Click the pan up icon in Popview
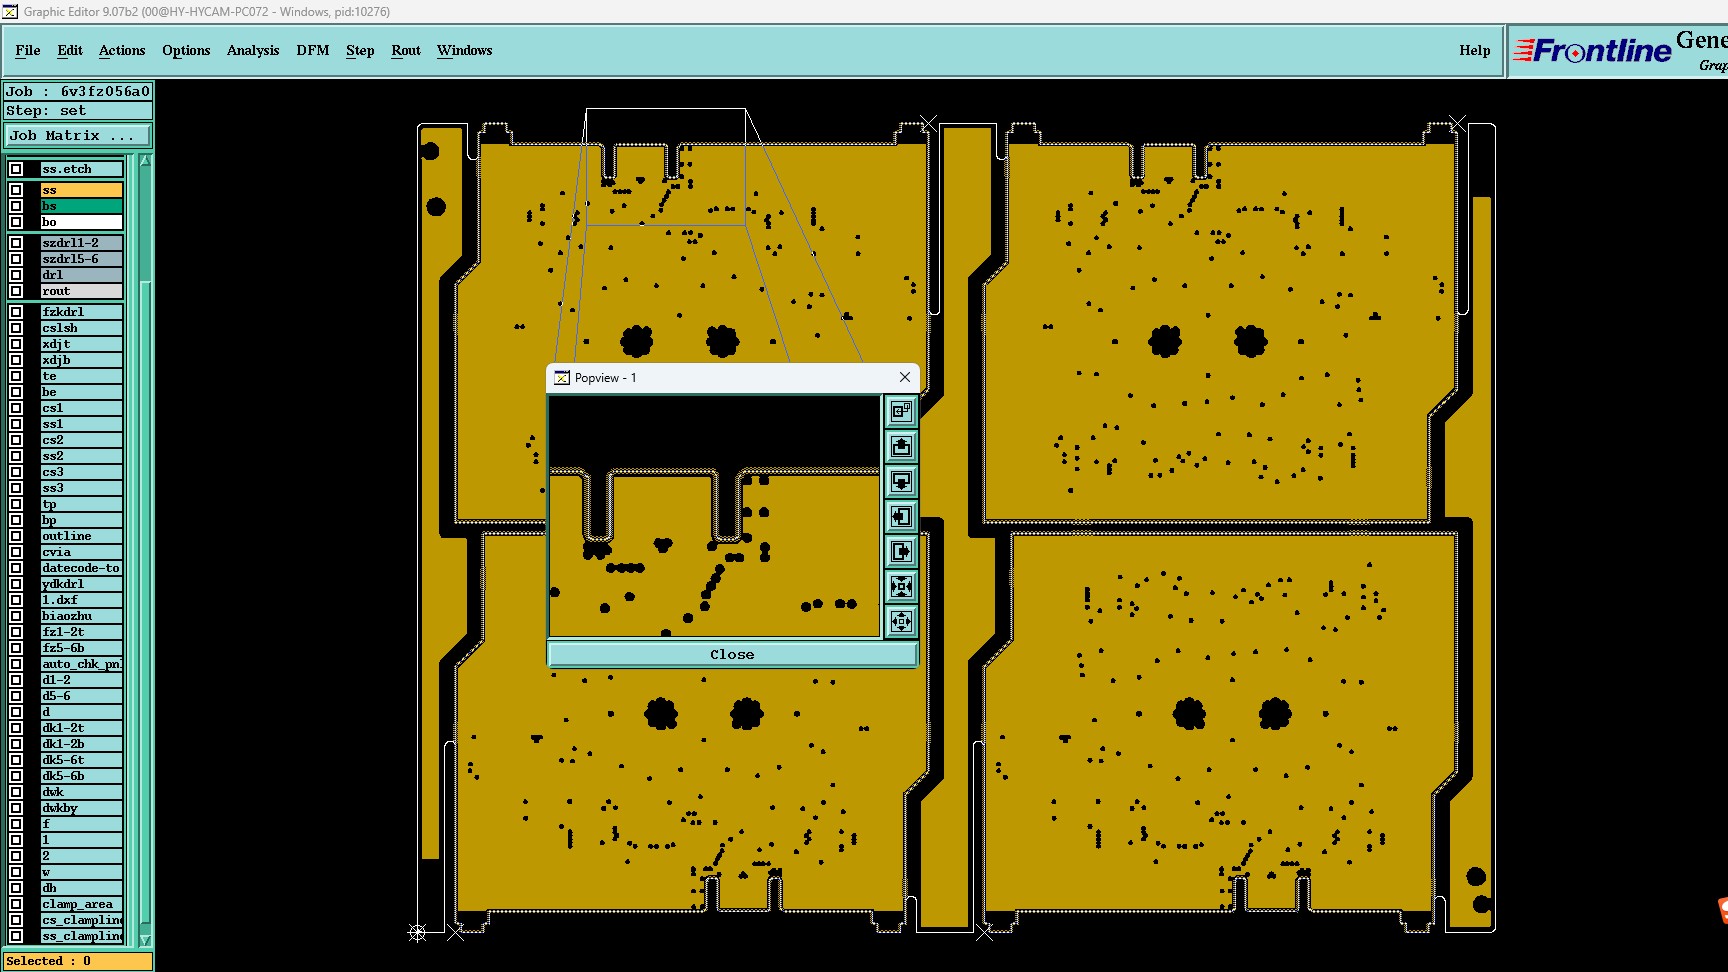The width and height of the screenshot is (1728, 972). pyautogui.click(x=901, y=446)
